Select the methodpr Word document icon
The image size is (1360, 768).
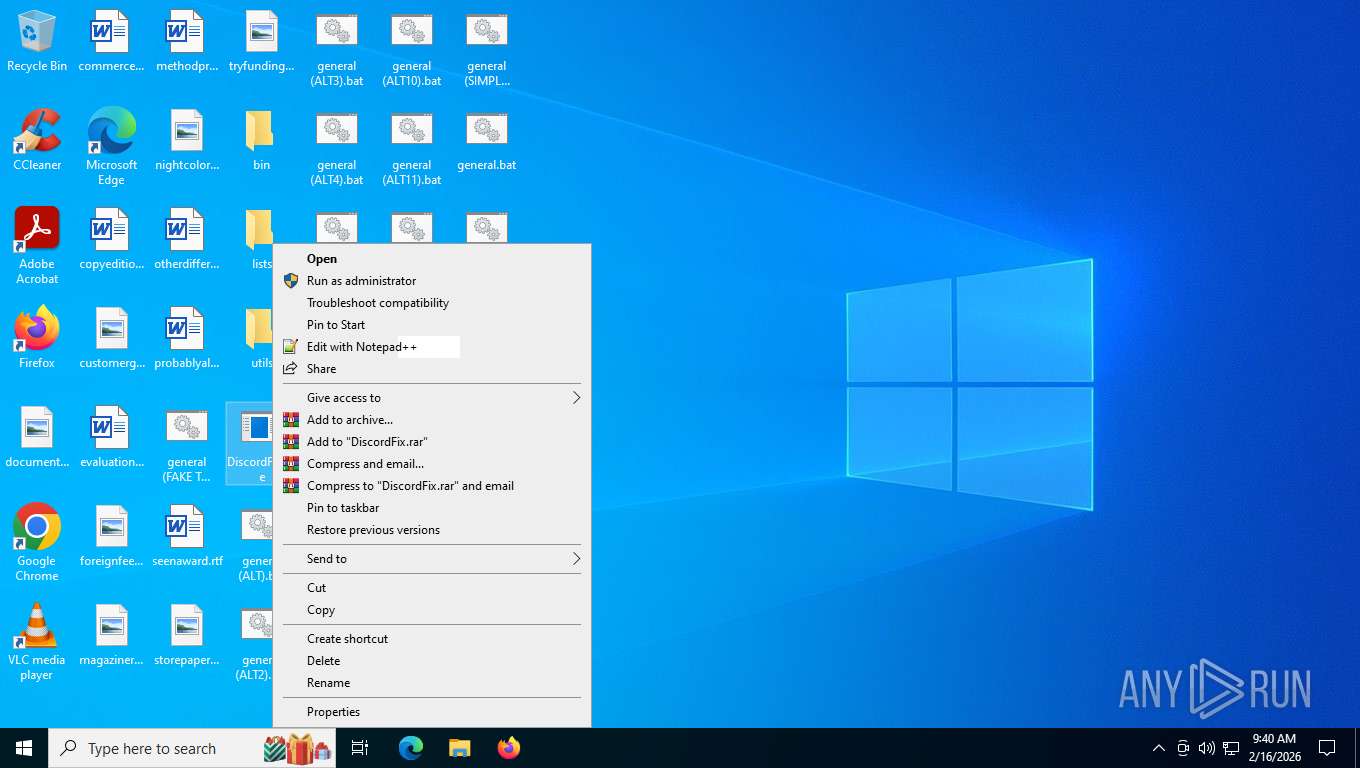coord(187,42)
